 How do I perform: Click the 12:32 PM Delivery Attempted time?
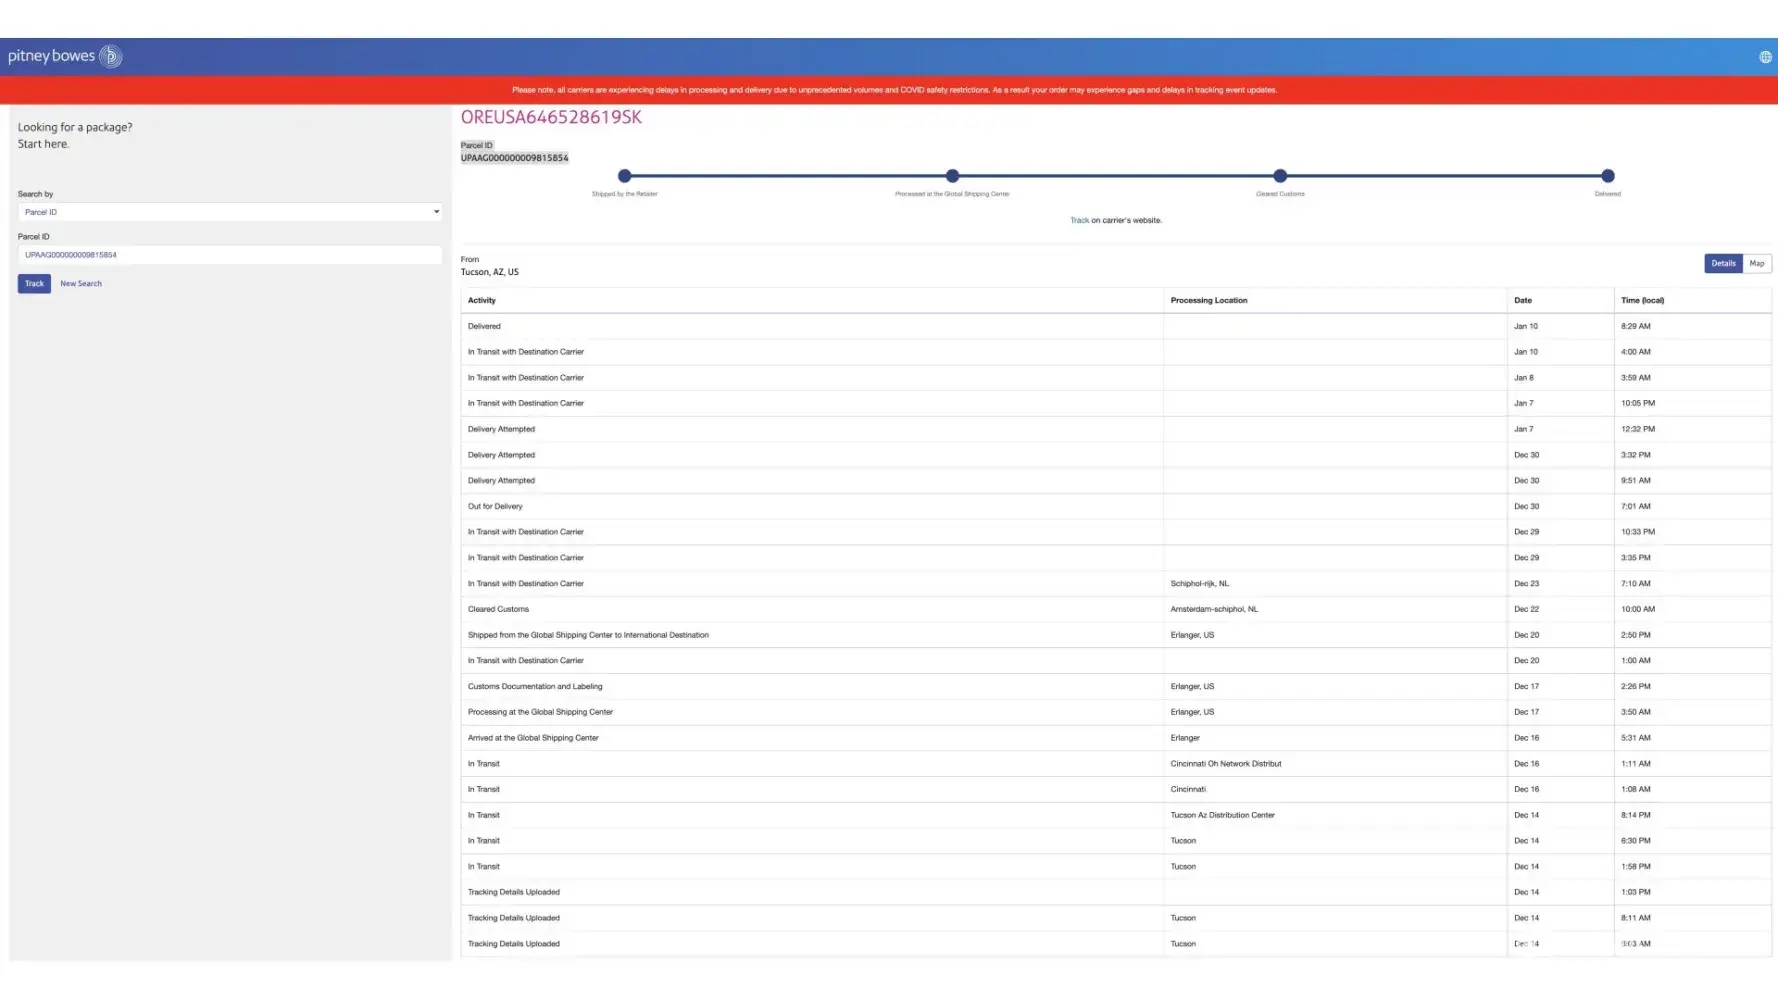tap(1638, 429)
